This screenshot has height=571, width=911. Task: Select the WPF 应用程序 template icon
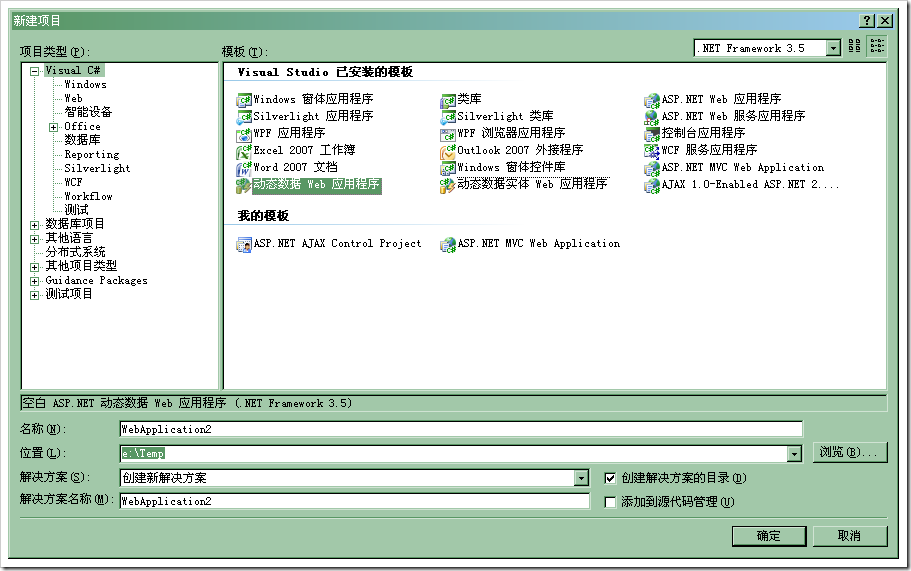pyautogui.click(x=243, y=134)
